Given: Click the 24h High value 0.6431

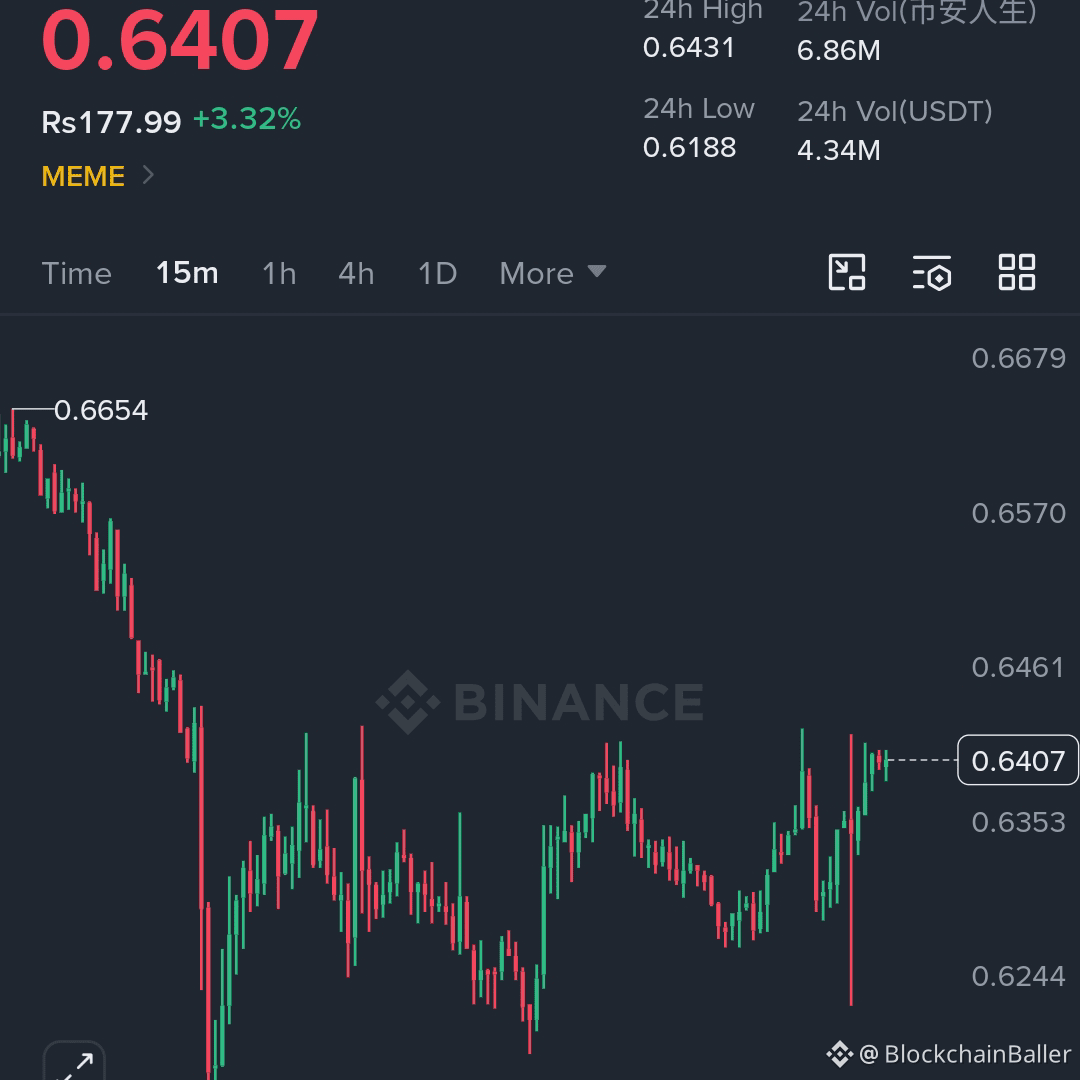Looking at the screenshot, I should click(689, 48).
